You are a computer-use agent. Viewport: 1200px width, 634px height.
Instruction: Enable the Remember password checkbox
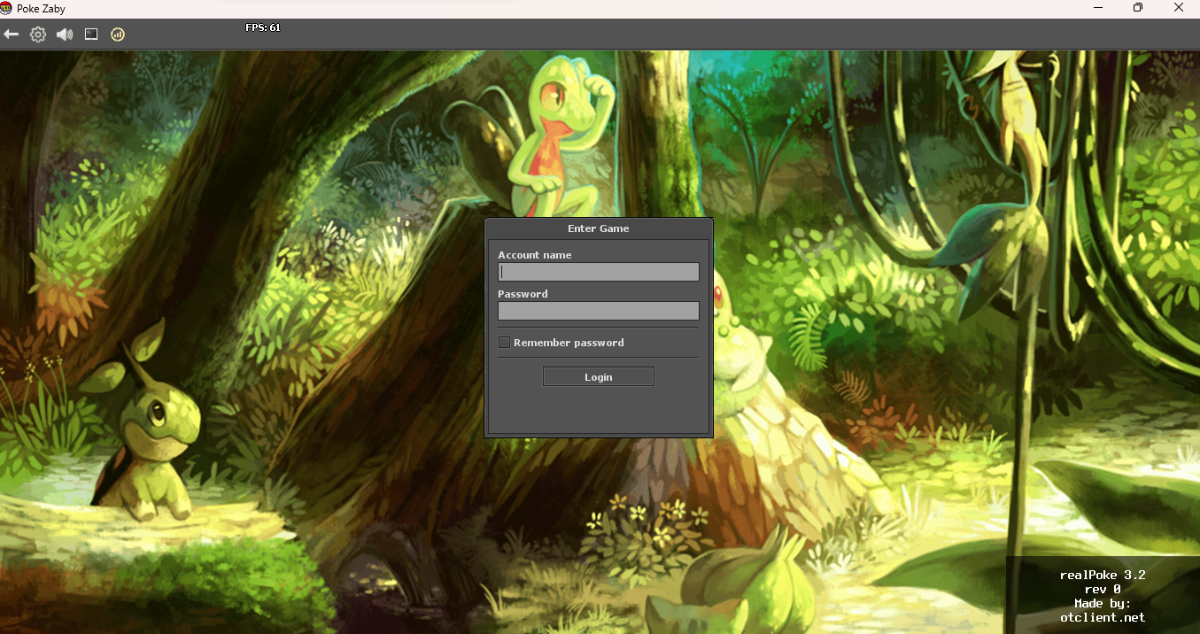pos(504,343)
